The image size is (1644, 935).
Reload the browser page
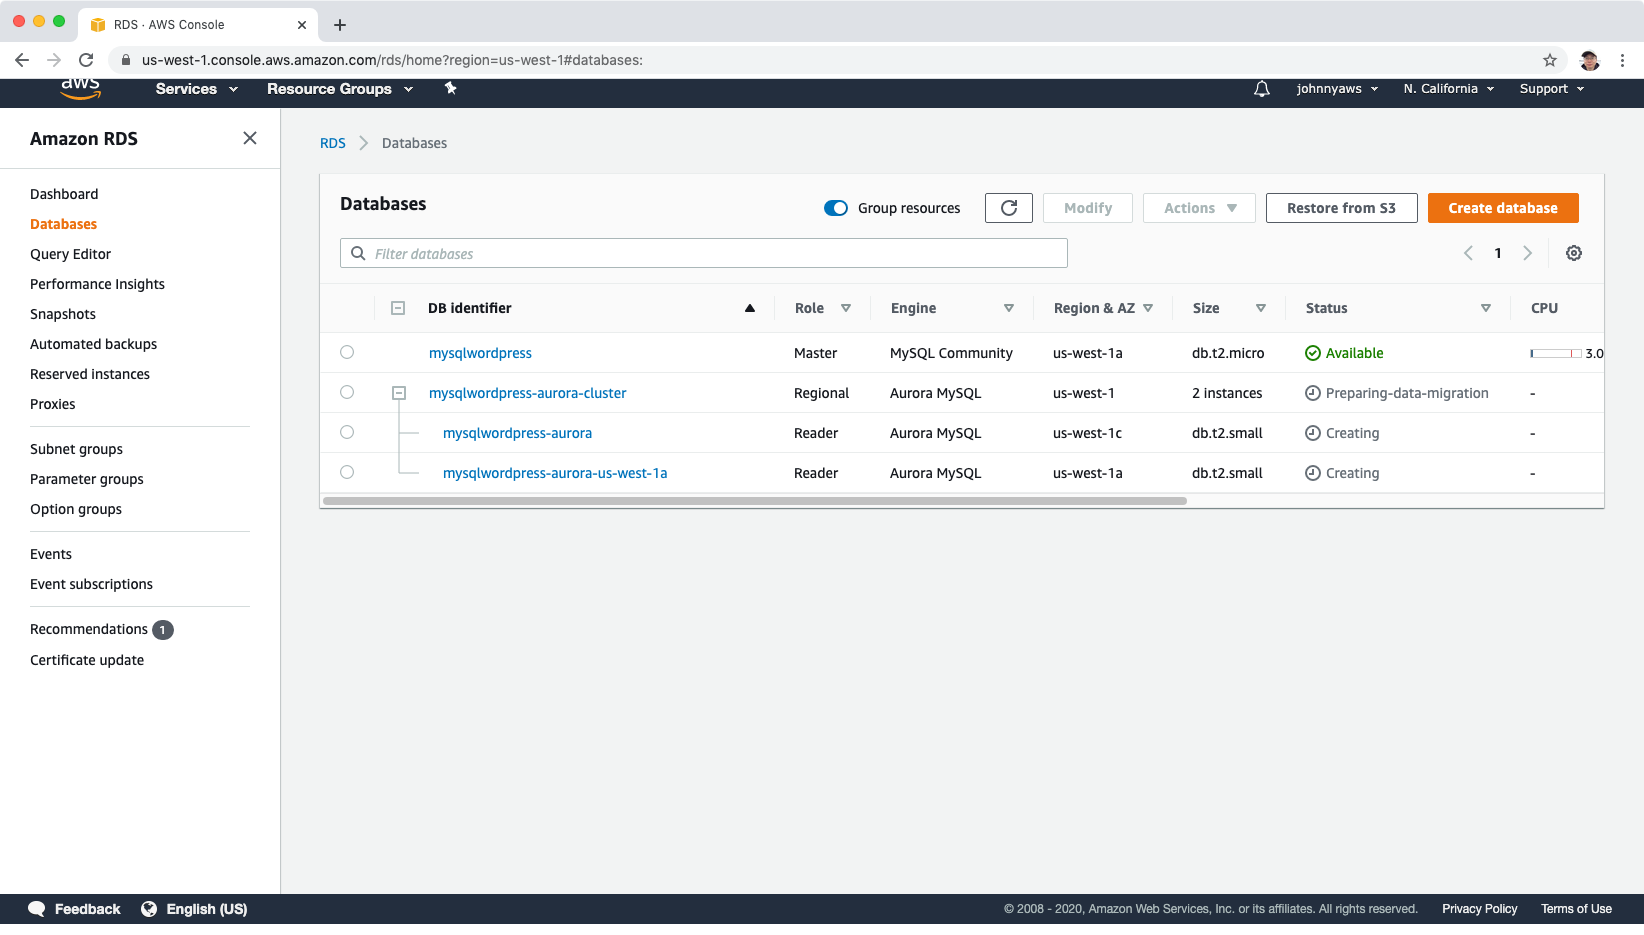coord(86,60)
